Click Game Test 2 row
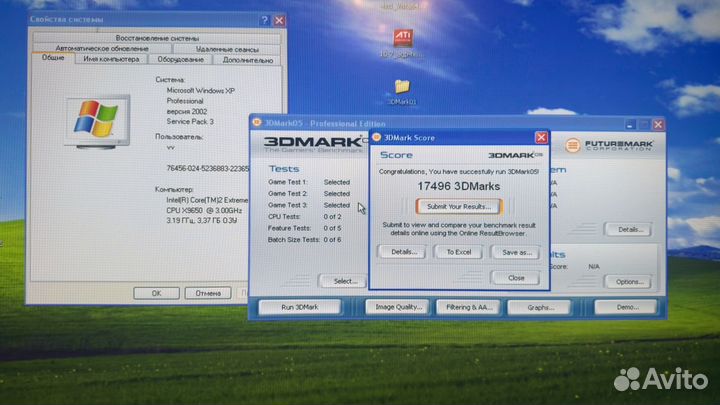 tap(309, 194)
